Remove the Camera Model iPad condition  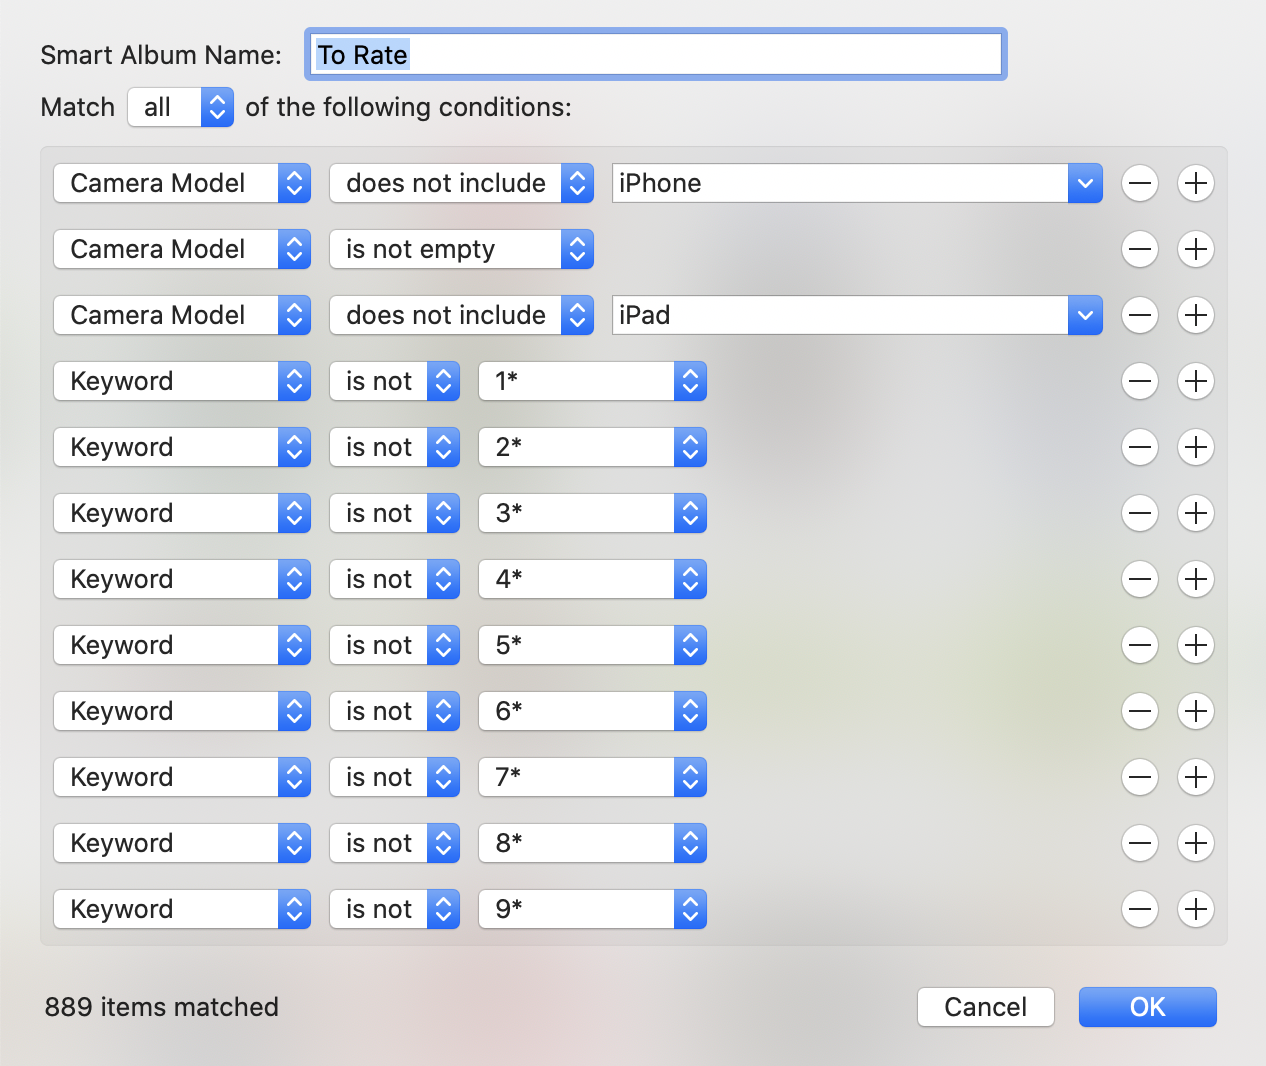click(1140, 315)
